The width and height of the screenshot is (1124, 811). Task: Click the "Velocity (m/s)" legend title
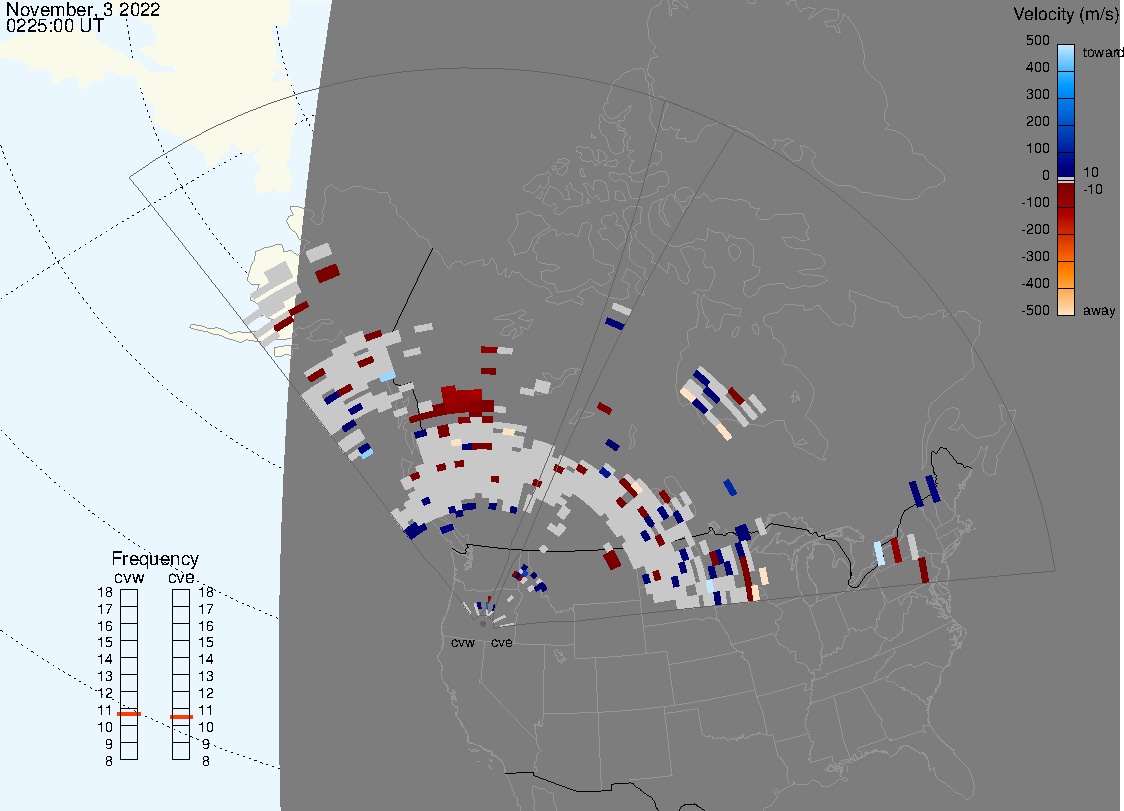coord(1064,14)
